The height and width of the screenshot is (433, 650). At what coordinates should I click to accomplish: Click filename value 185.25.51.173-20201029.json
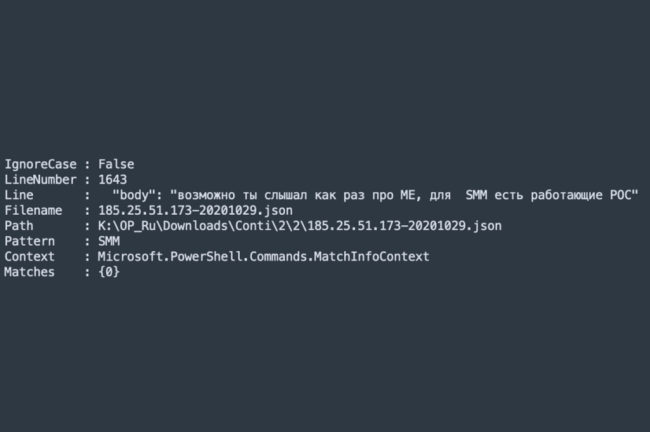point(195,210)
